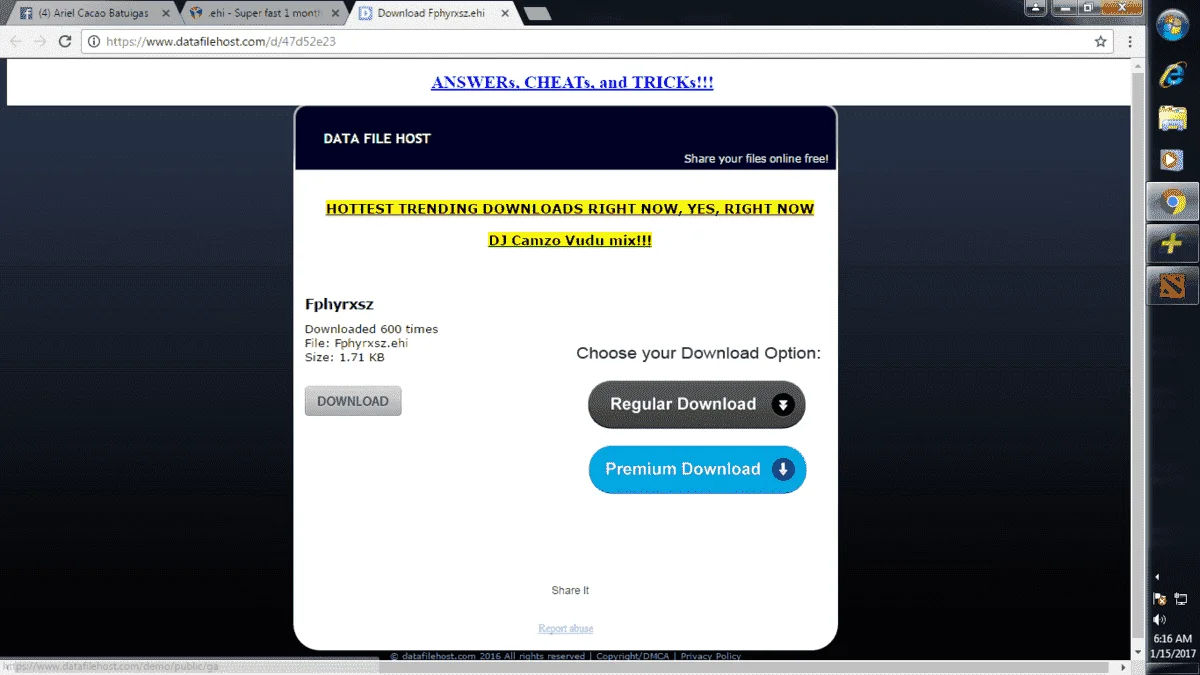This screenshot has width=1200, height=675.
Task: Open the volume speaker icon in tray
Action: (x=1159, y=619)
